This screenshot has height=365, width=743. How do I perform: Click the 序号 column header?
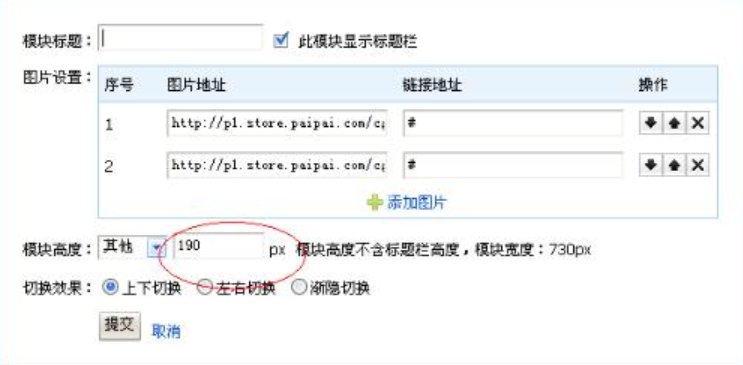pyautogui.click(x=119, y=85)
